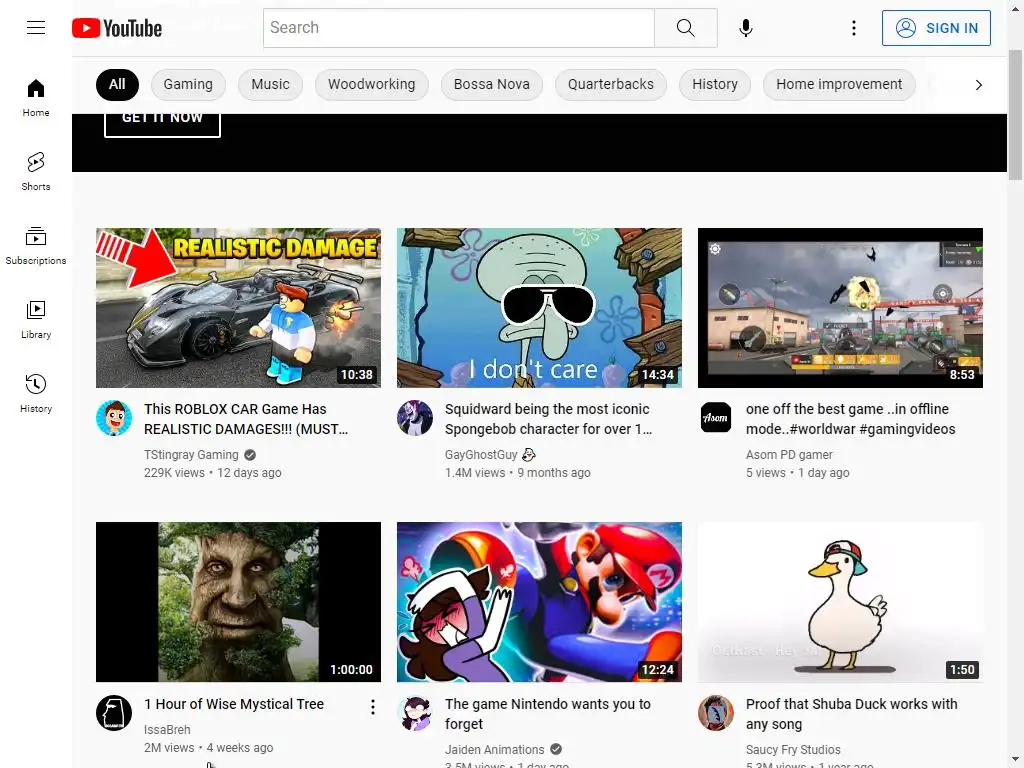Open the hamburger guide menu
1024x768 pixels.
click(x=36, y=27)
